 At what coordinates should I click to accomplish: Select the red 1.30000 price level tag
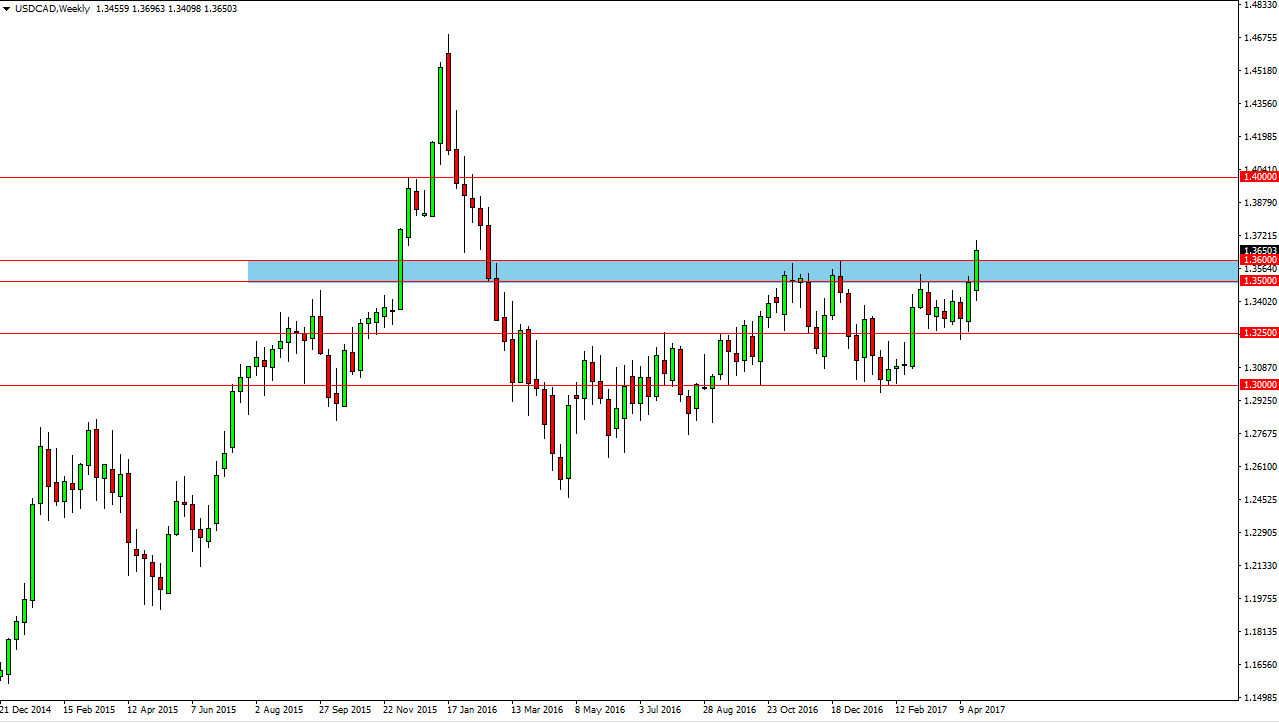[1258, 385]
